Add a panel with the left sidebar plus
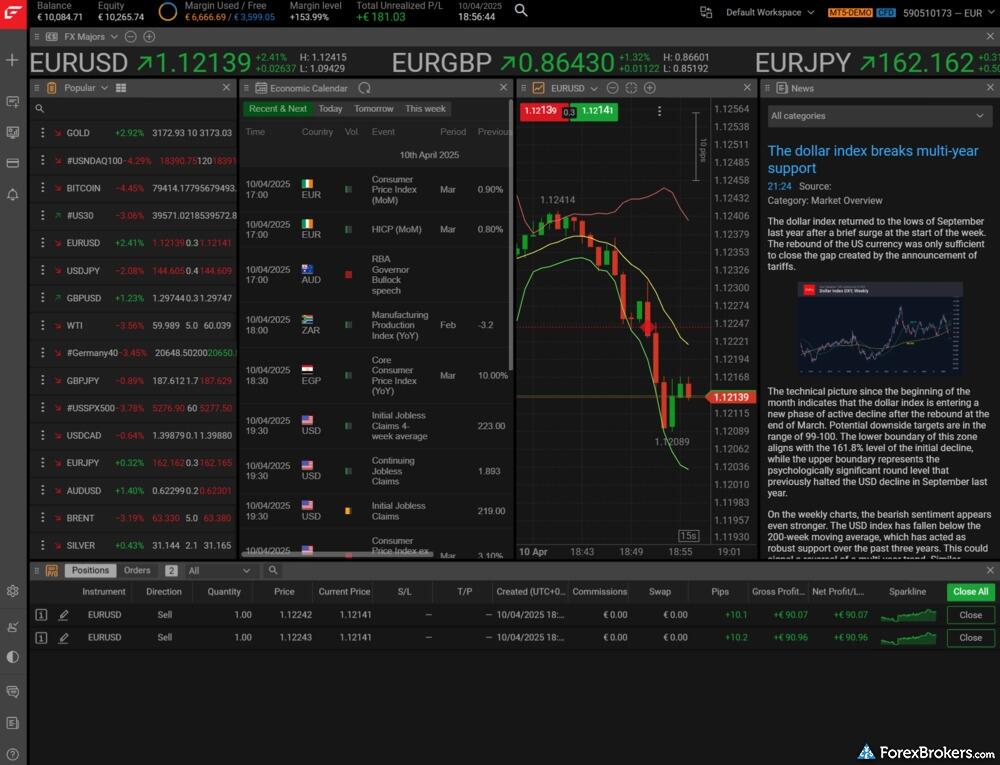1000x765 pixels. point(12,60)
